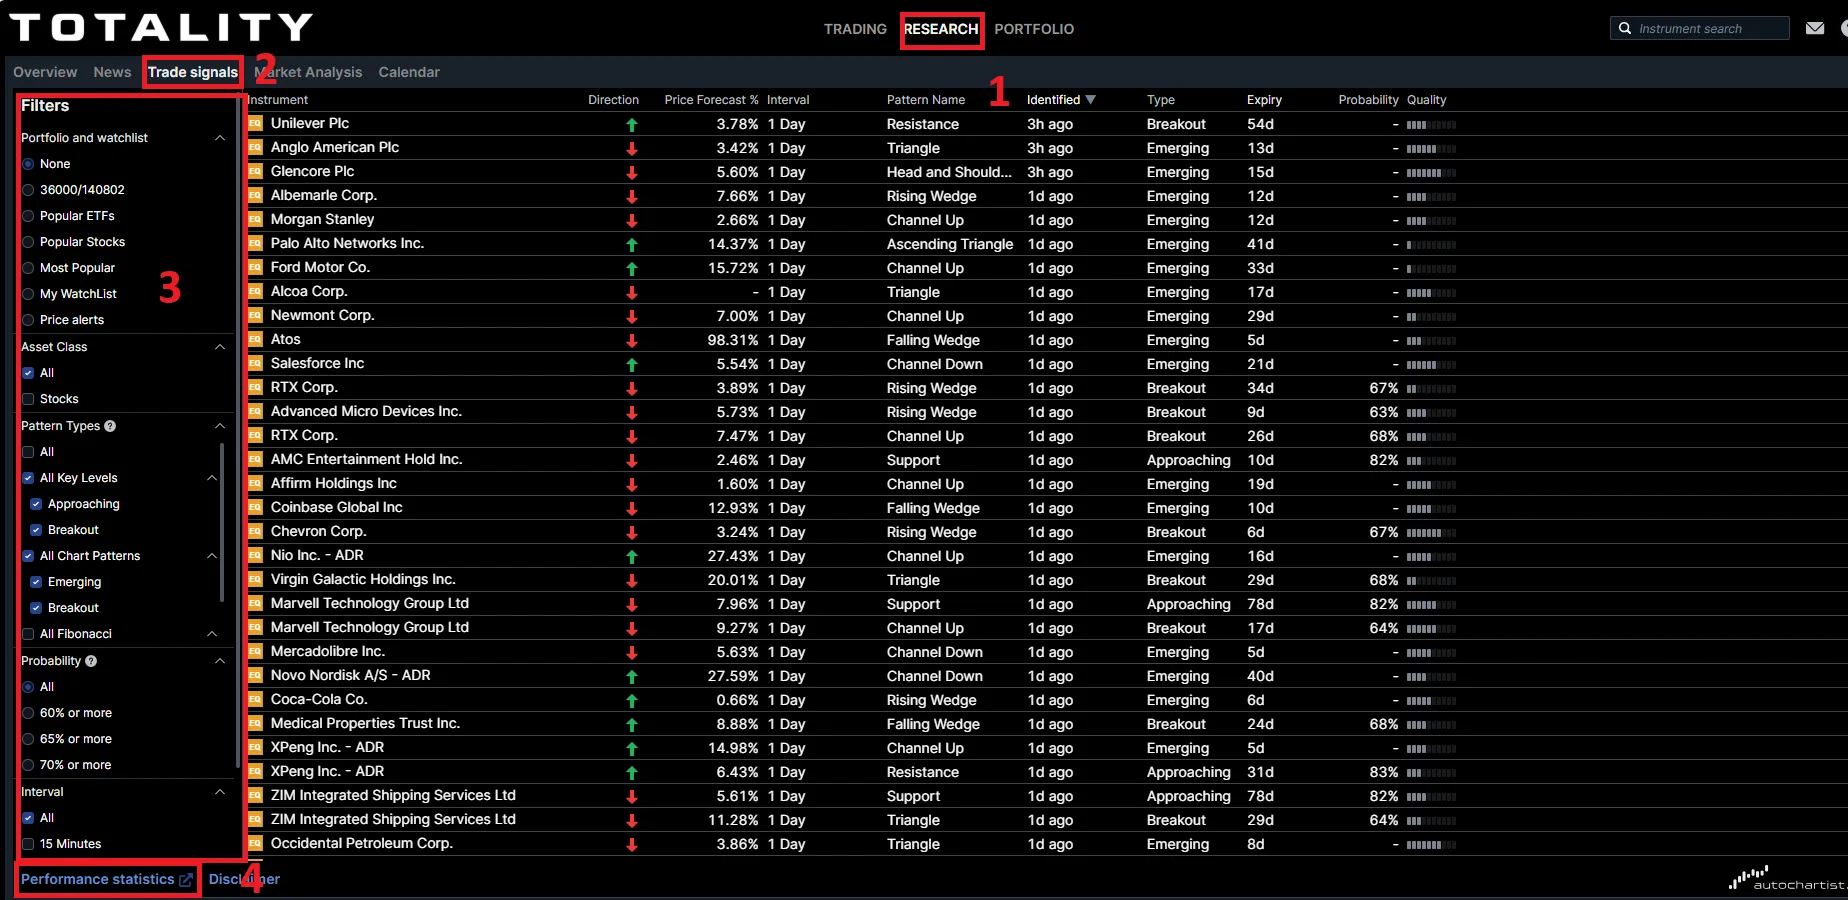Open the RESEARCH tab
Image resolution: width=1848 pixels, height=900 pixels.
pos(941,29)
